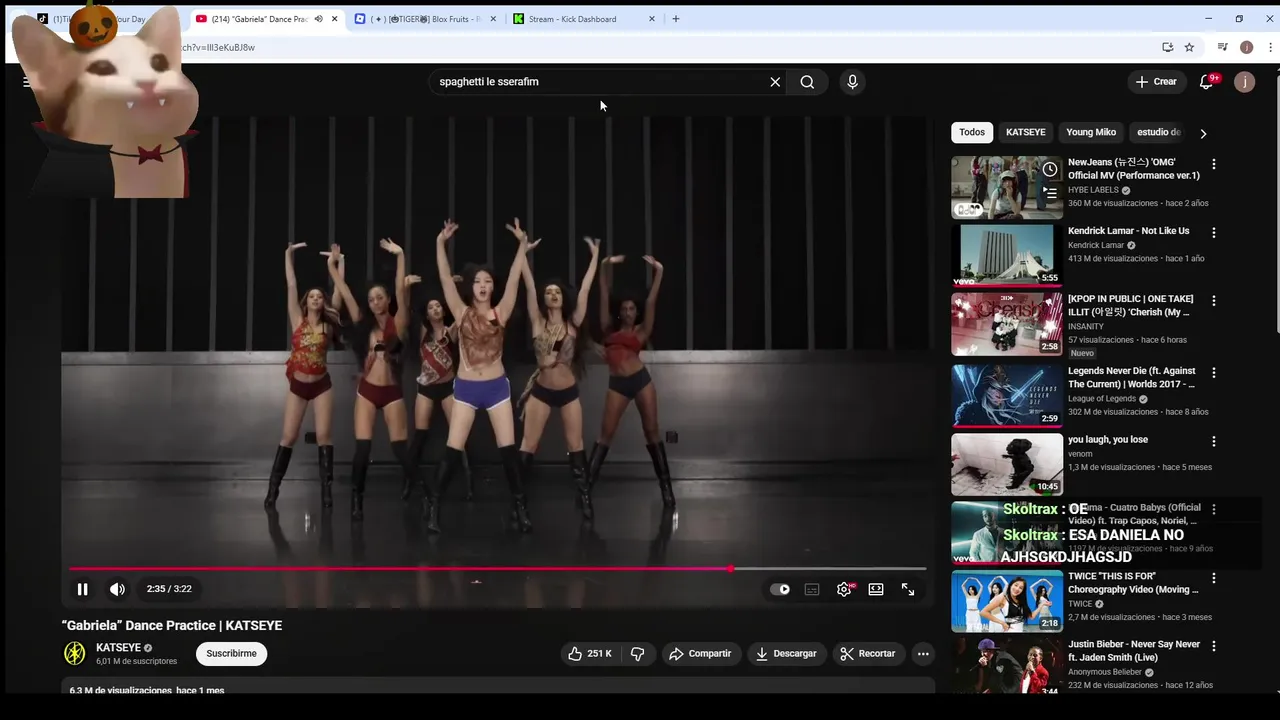Dislike the Gabriela dance video
Image resolution: width=1280 pixels, height=720 pixels.
click(x=637, y=653)
